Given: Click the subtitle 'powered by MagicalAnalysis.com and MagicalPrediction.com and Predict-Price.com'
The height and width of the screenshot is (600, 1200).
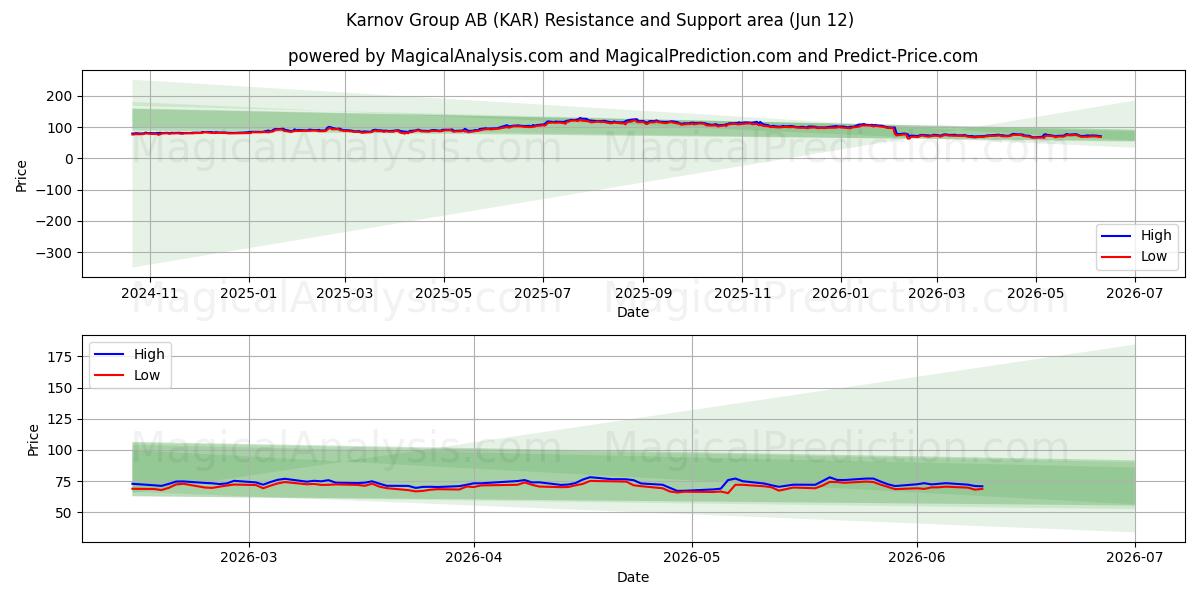Looking at the screenshot, I should click(633, 56).
